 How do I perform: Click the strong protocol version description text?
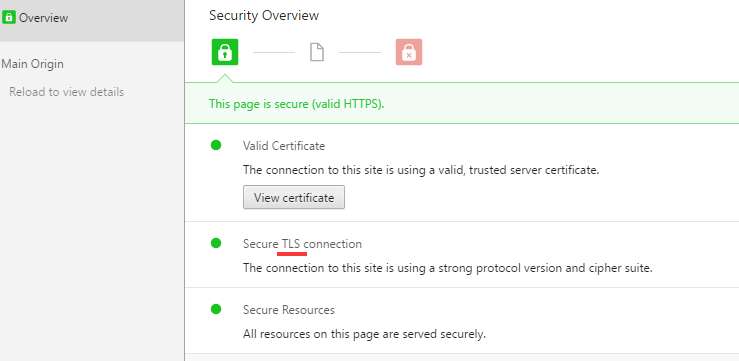[x=448, y=268]
